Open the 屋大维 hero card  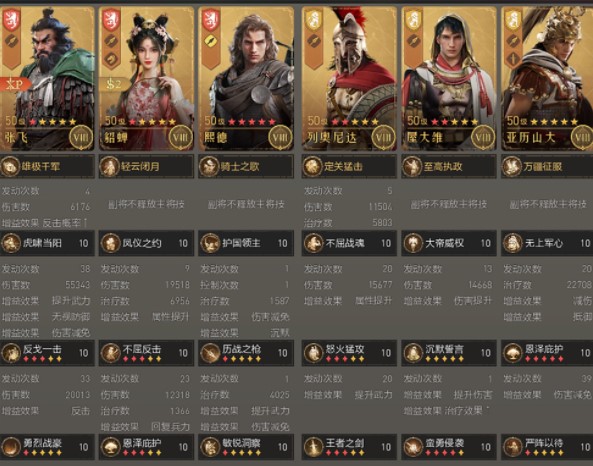click(x=449, y=79)
